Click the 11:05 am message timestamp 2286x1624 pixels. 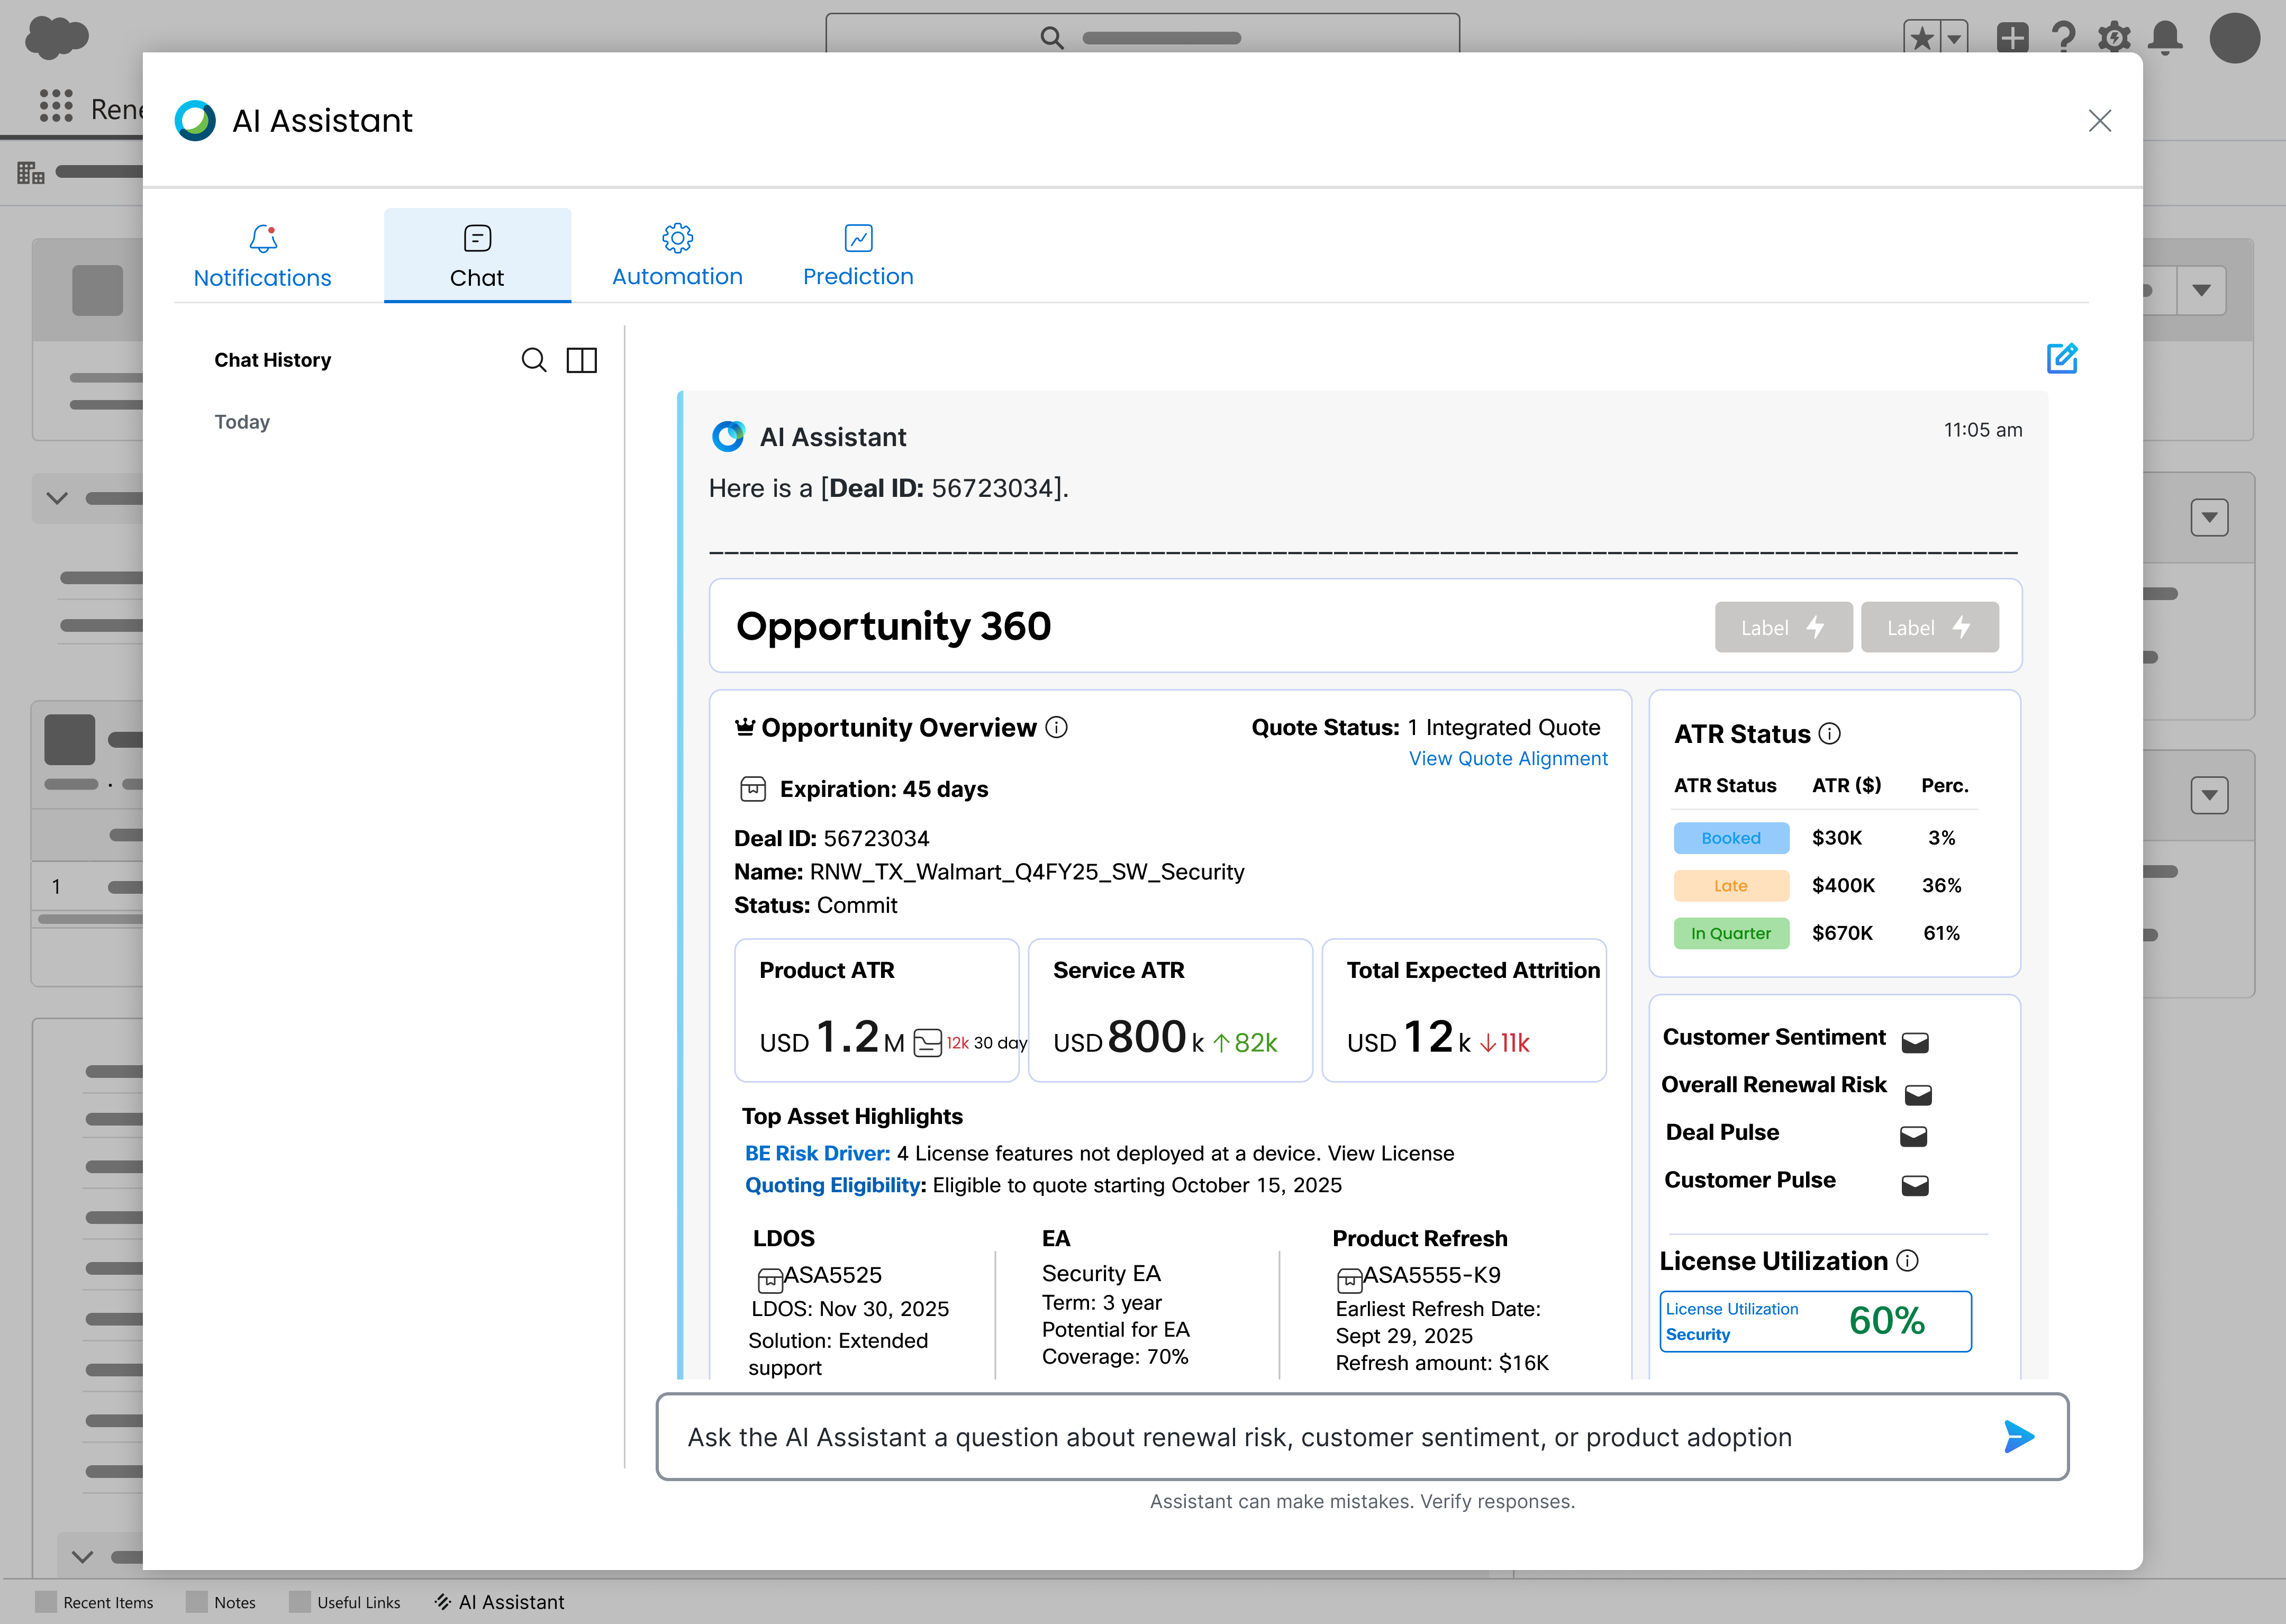1982,430
